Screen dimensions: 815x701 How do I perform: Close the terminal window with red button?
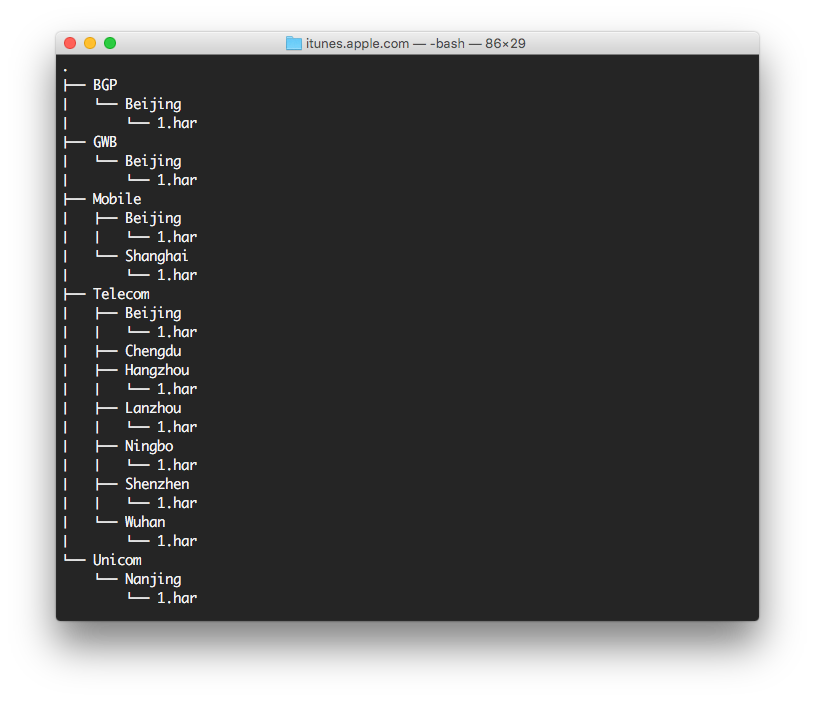[x=70, y=43]
